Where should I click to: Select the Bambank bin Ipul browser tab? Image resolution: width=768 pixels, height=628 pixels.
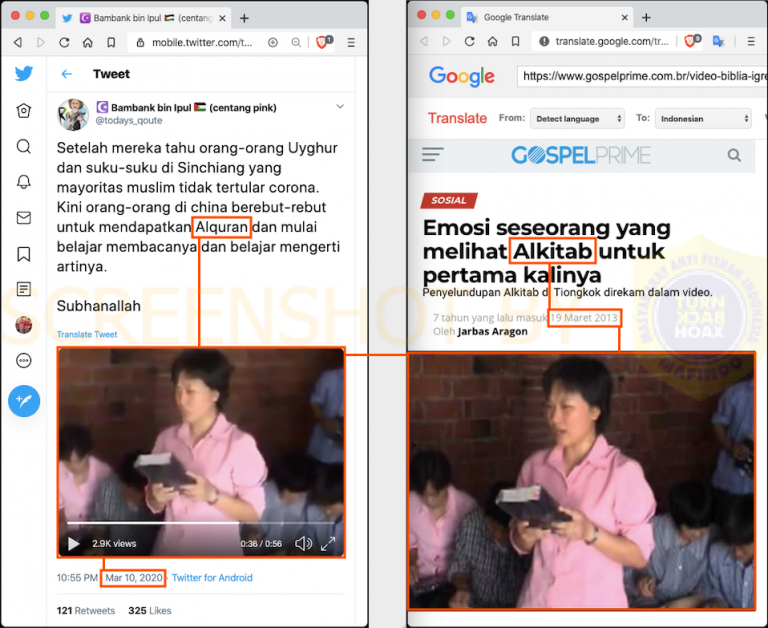[145, 18]
